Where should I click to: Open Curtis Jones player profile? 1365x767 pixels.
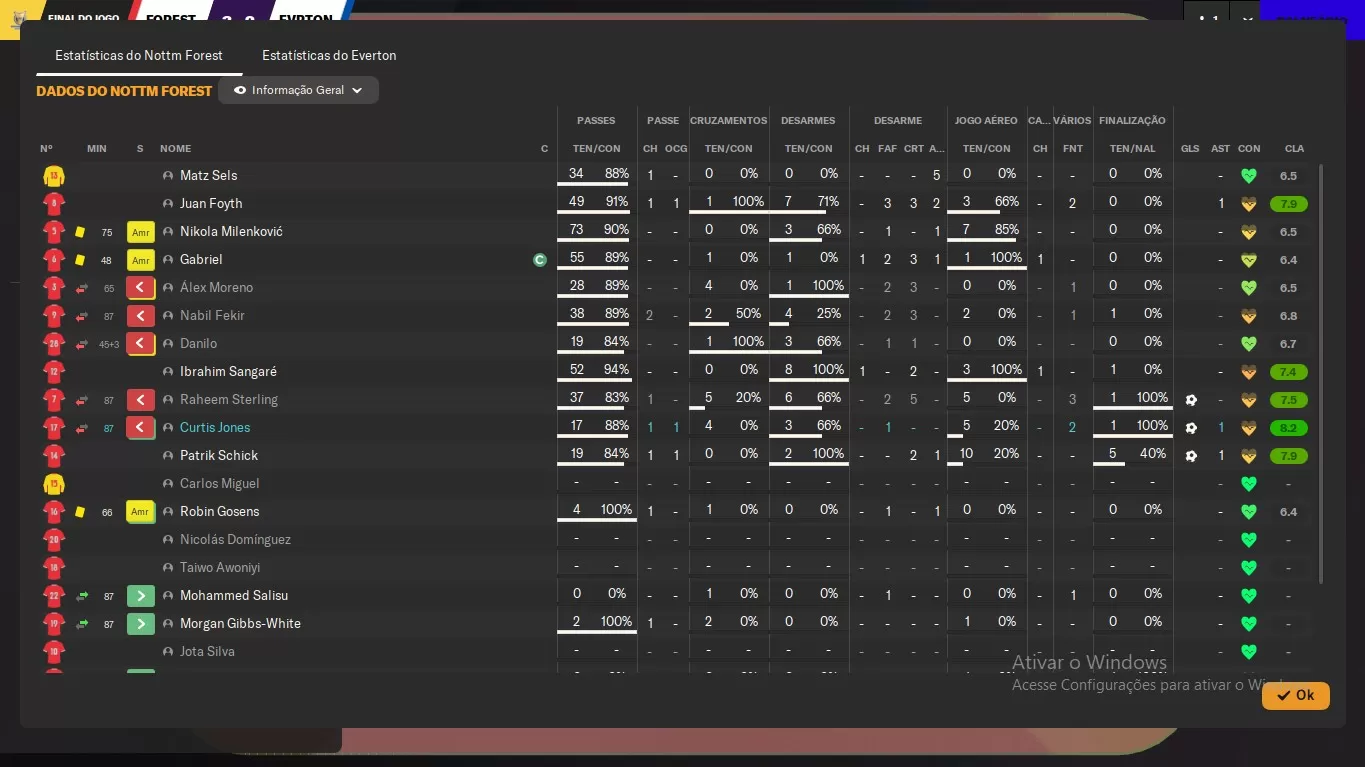point(215,428)
